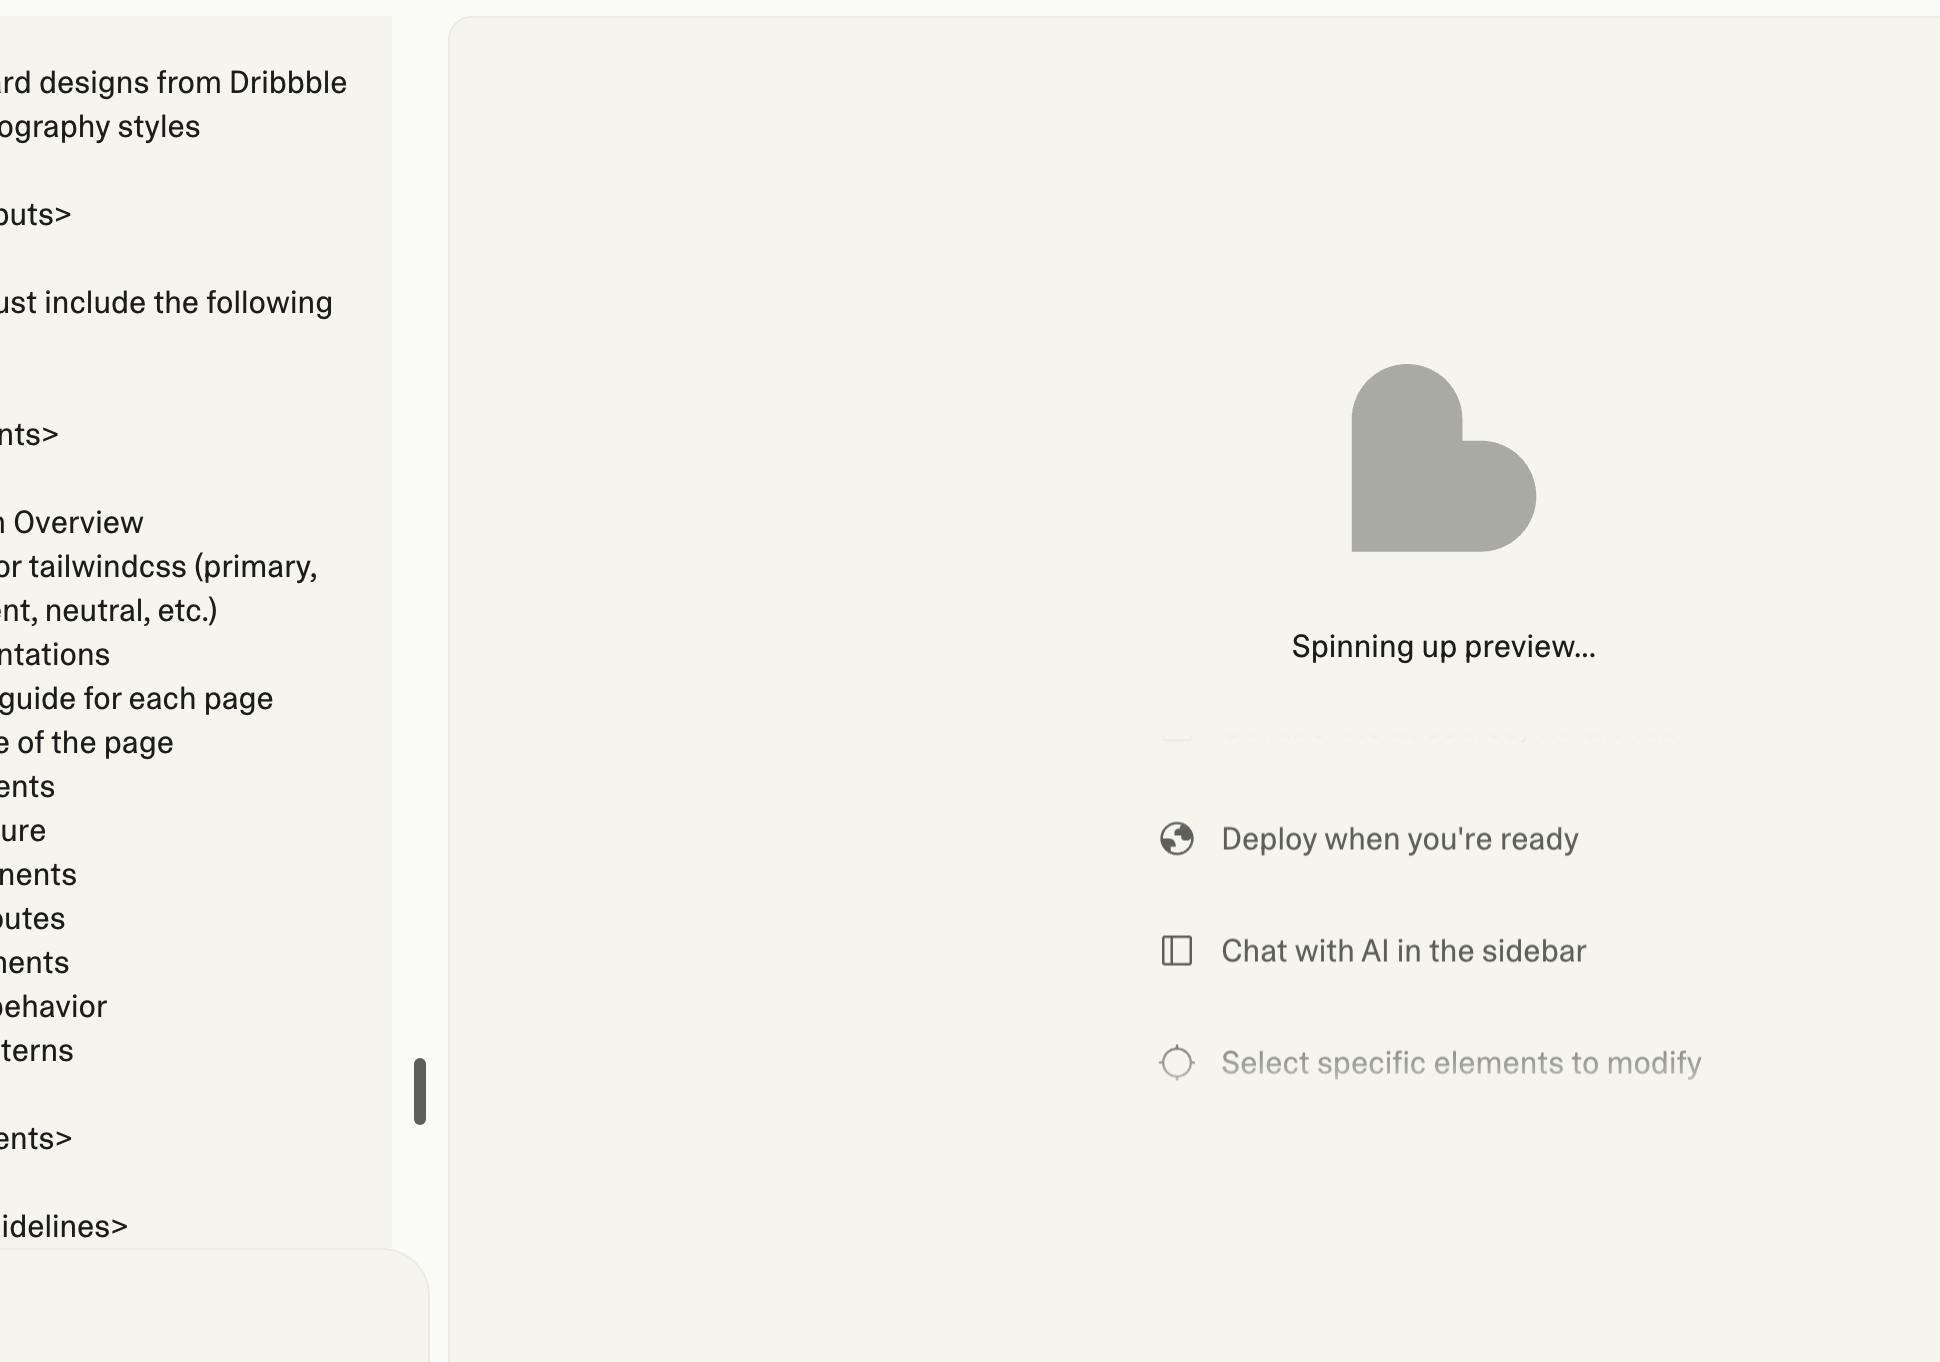Screen dimensions: 1940x1362
Task: Click the "designs from Dribbble" message line
Action: (174, 83)
